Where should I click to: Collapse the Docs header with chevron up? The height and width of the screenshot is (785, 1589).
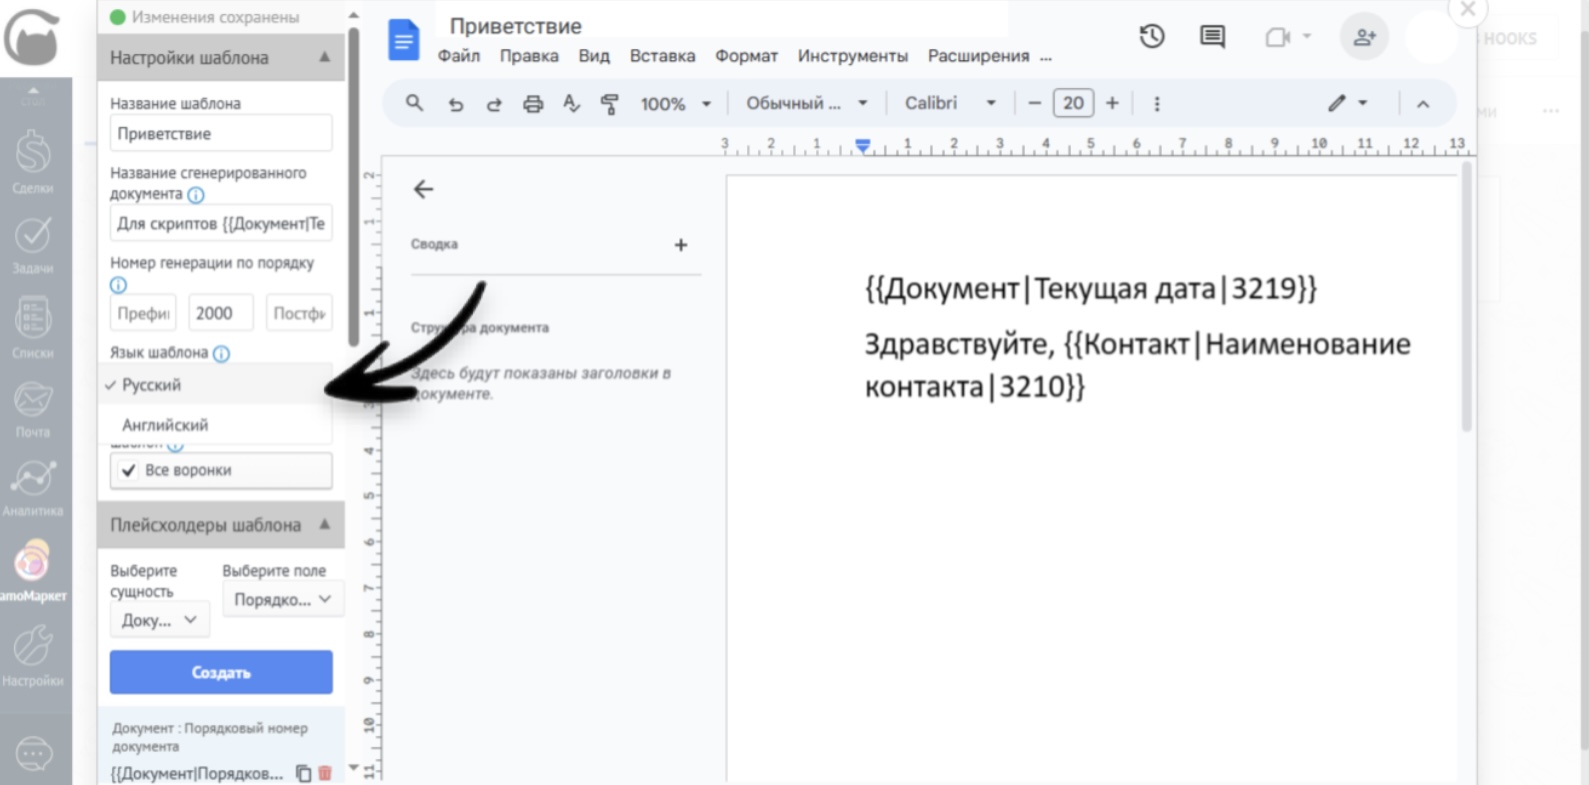(x=1423, y=104)
